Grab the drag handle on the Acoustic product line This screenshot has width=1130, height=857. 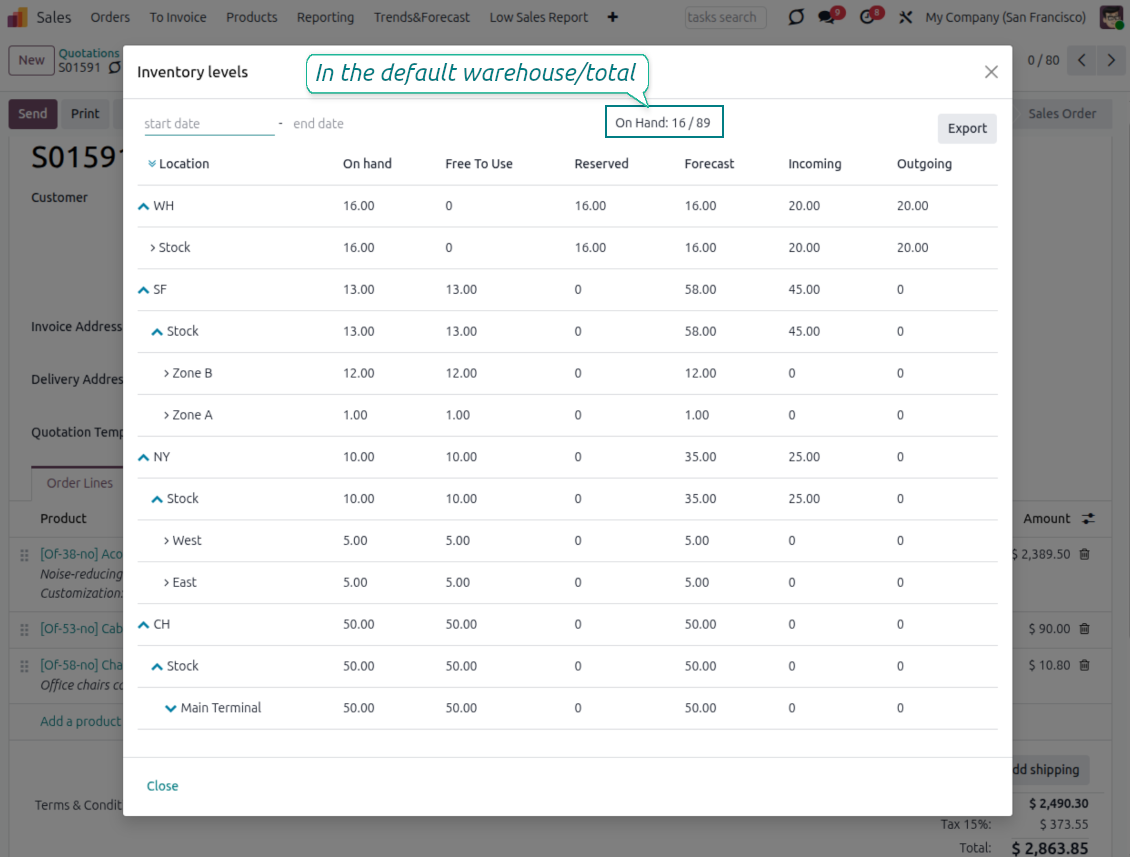tap(23, 554)
